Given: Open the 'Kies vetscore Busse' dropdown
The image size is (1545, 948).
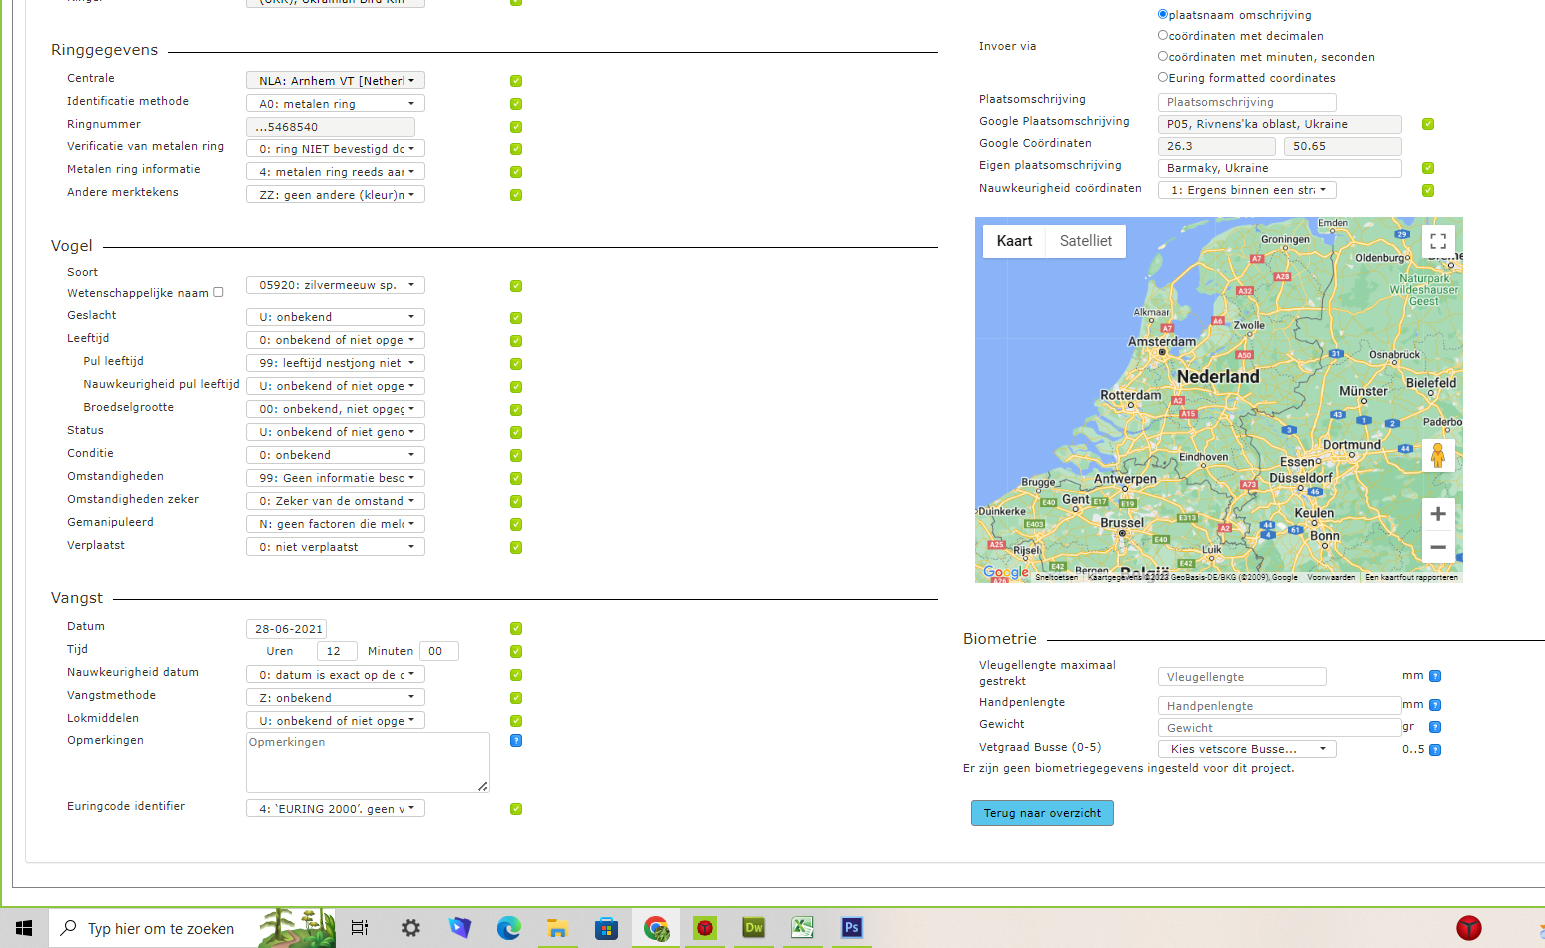Looking at the screenshot, I should pos(1247,749).
